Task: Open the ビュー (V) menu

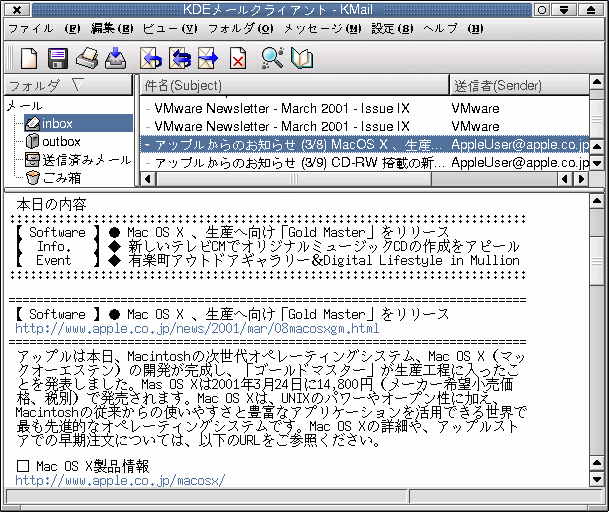Action: click(x=170, y=29)
